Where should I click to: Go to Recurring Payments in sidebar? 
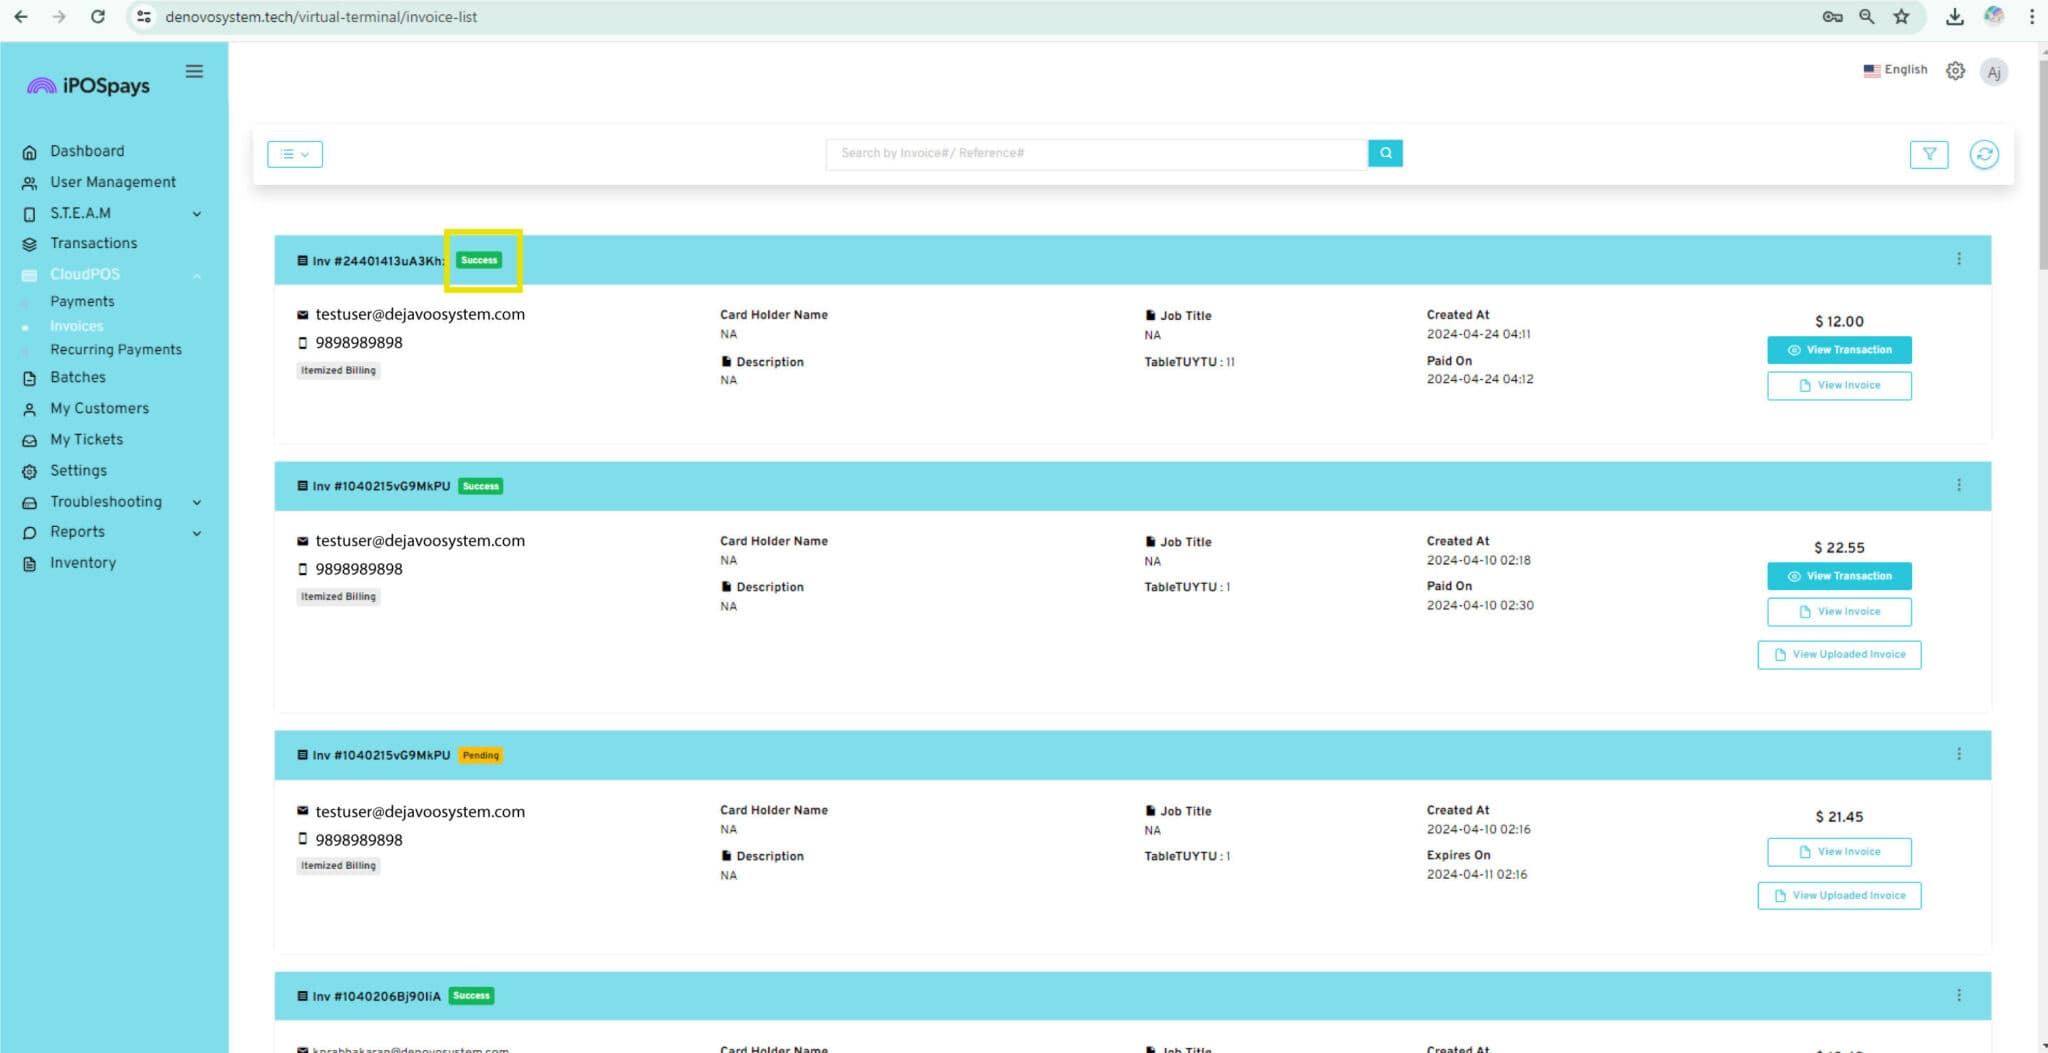pyautogui.click(x=116, y=349)
